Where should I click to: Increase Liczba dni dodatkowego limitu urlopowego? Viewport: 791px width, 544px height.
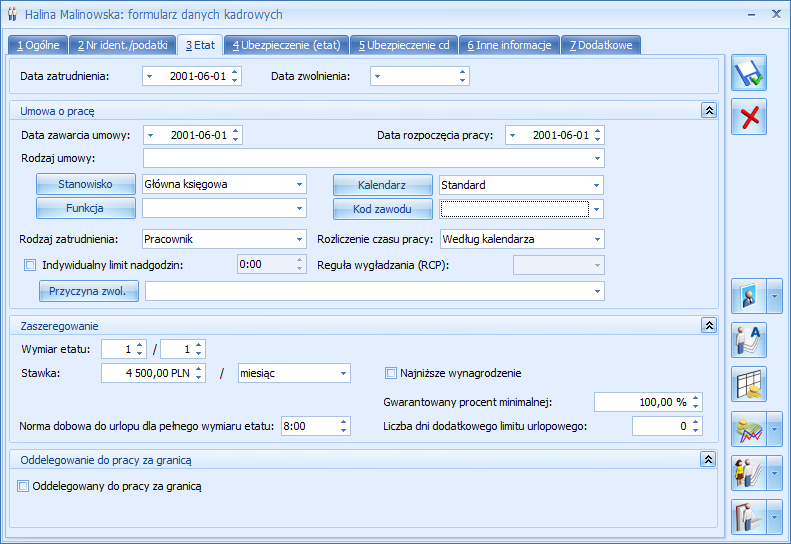(696, 422)
